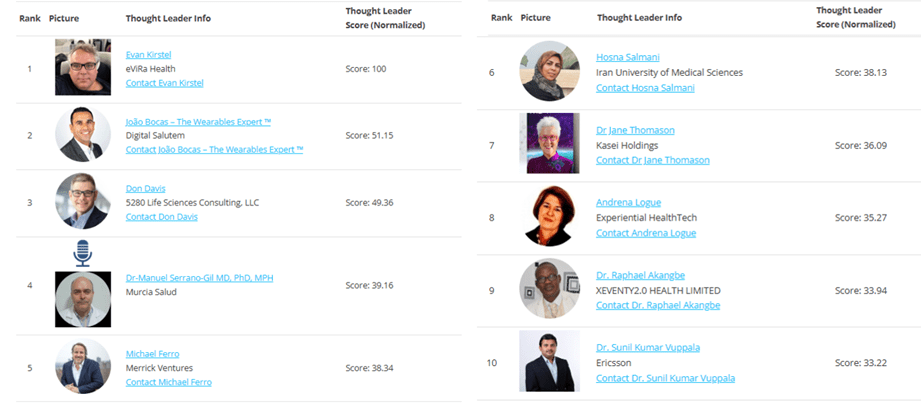The image size is (921, 407).
Task: Open the Evan Kirstel name link
Action: (x=149, y=54)
